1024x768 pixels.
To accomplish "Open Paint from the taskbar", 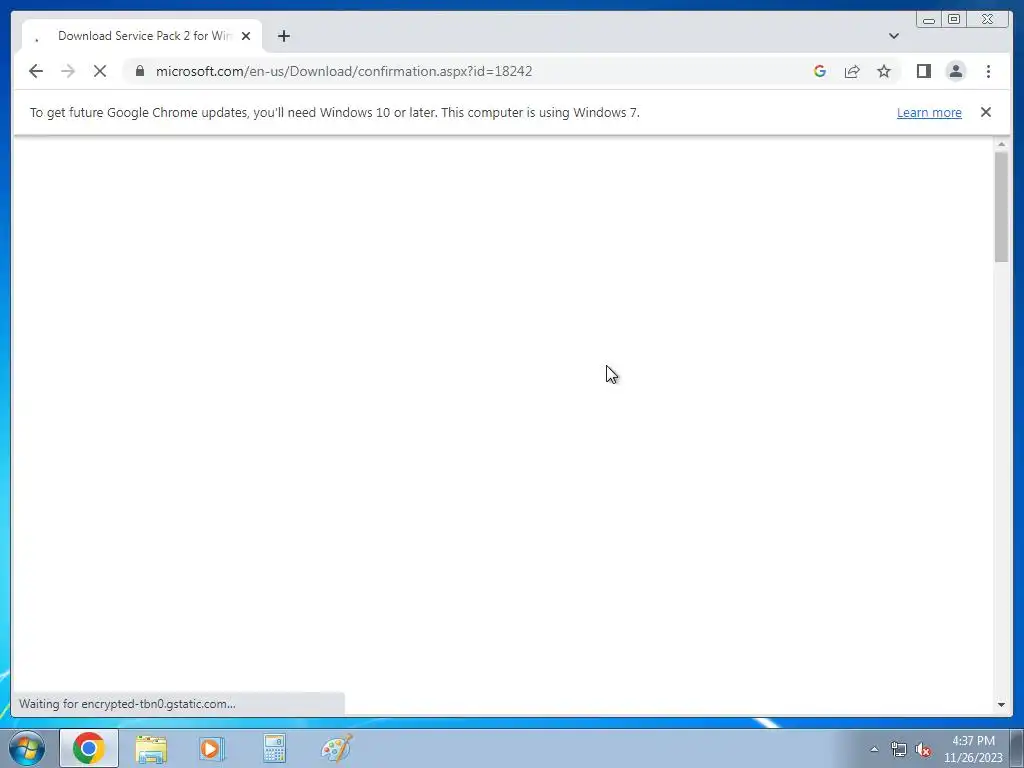I will coord(337,748).
